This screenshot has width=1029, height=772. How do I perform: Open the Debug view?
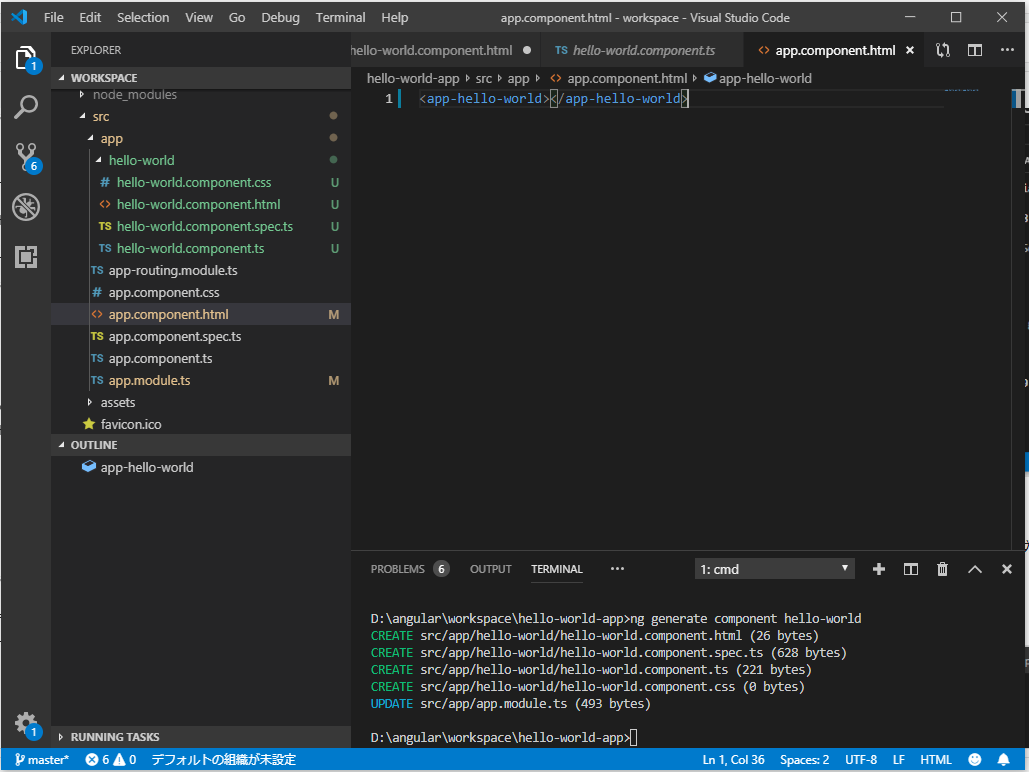point(26,207)
